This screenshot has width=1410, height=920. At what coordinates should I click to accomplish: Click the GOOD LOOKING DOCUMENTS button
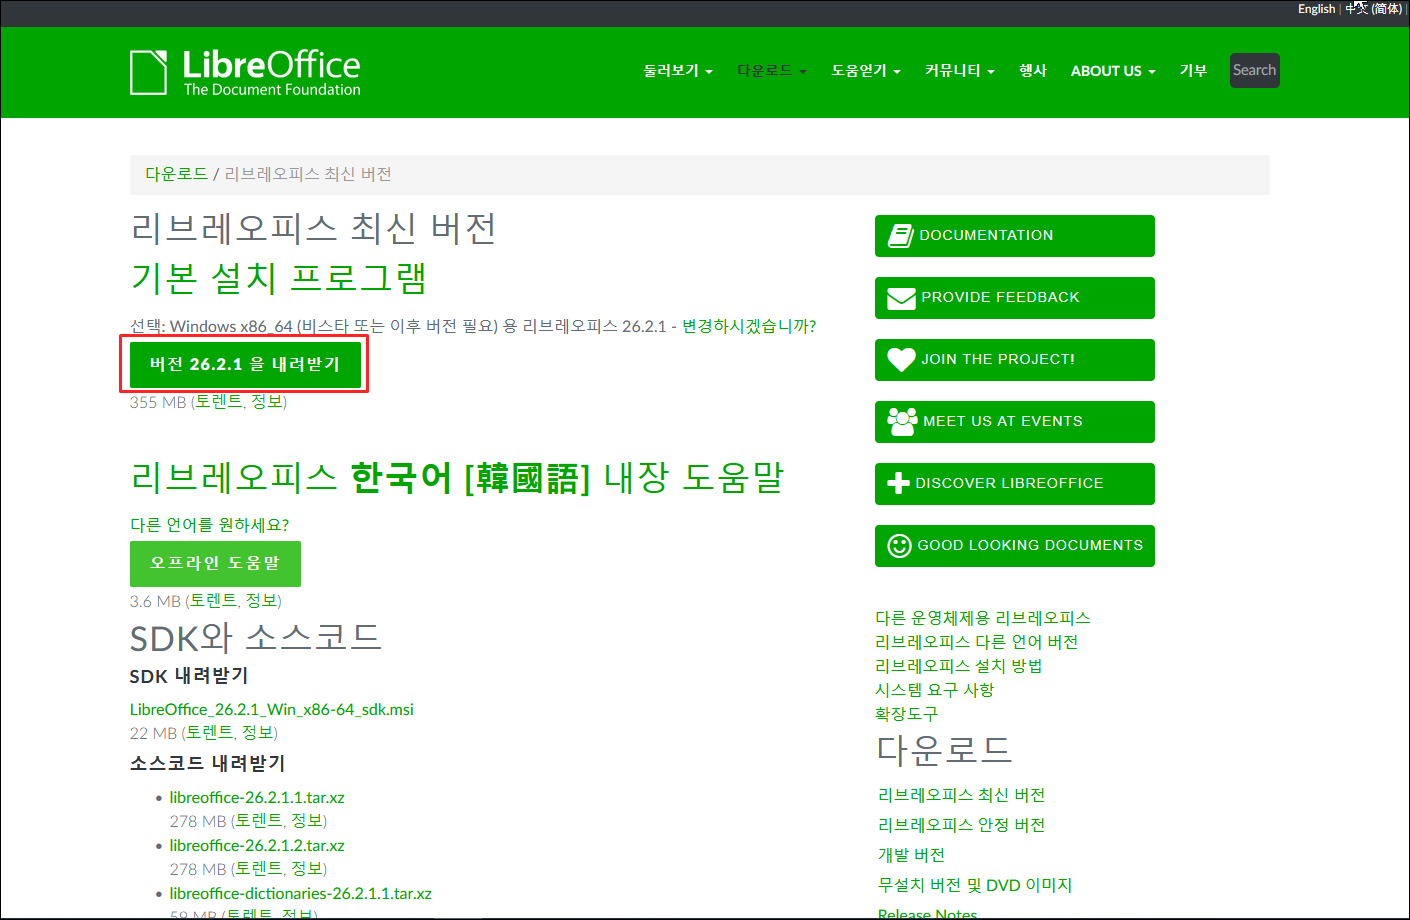pyautogui.click(x=1015, y=546)
